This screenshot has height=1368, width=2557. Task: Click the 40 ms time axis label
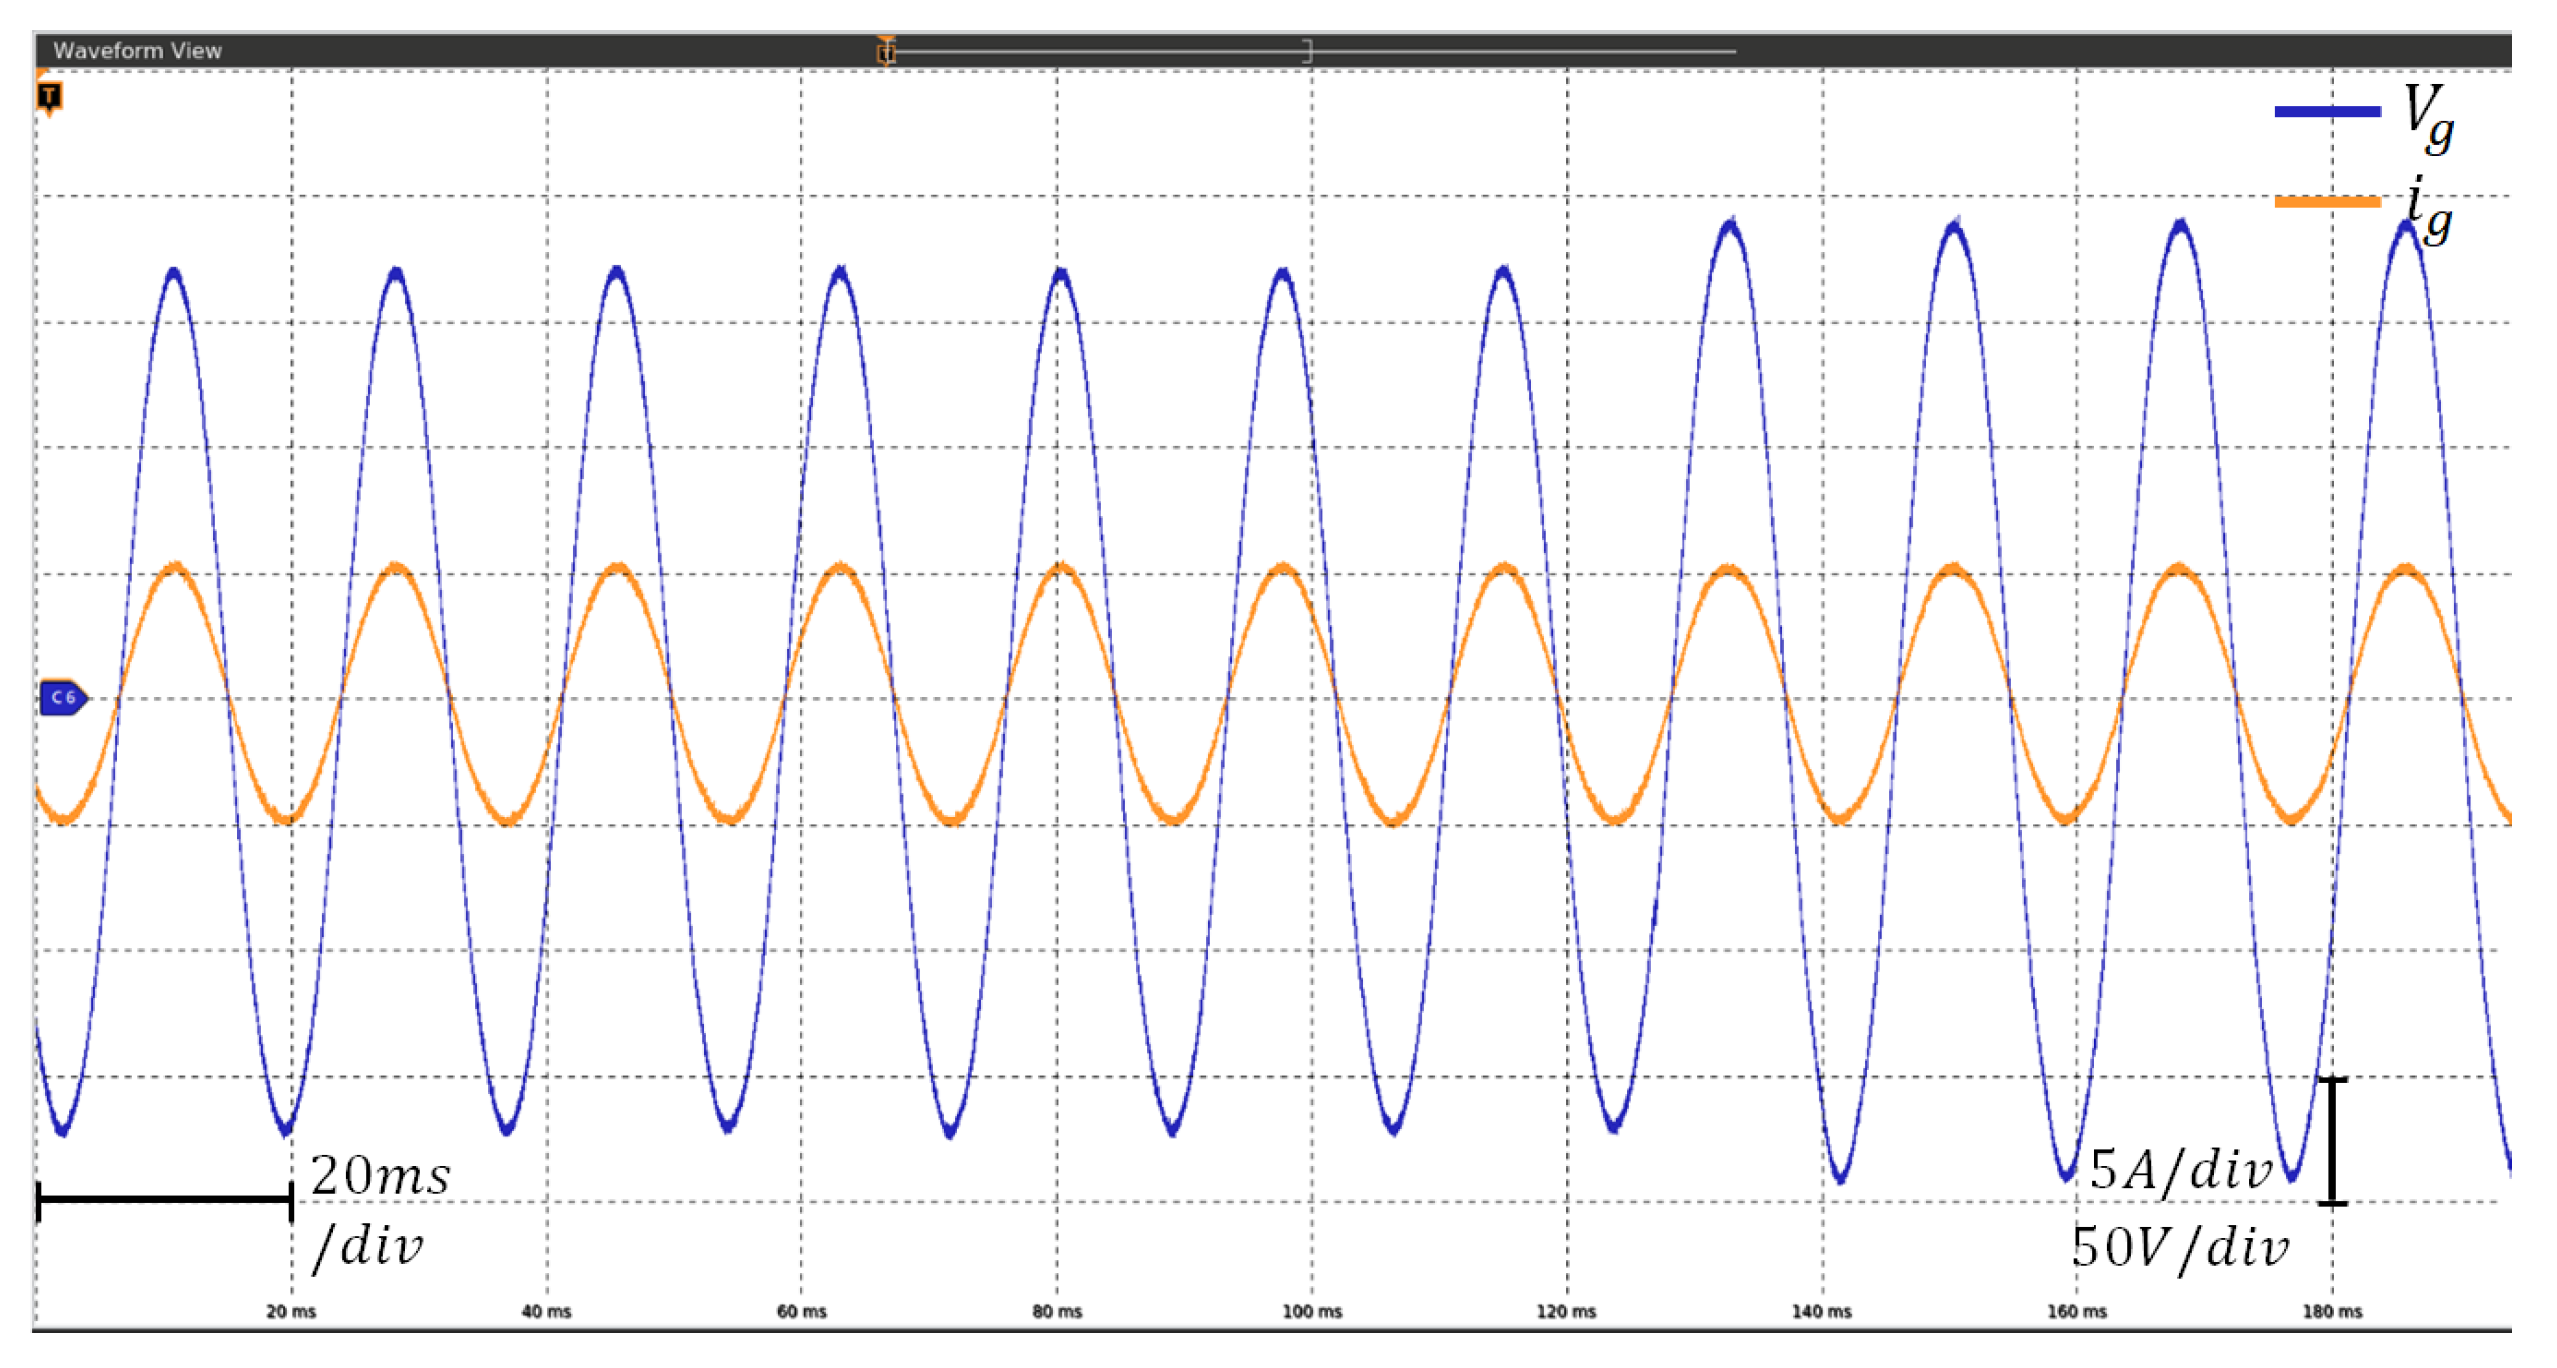click(x=546, y=1311)
